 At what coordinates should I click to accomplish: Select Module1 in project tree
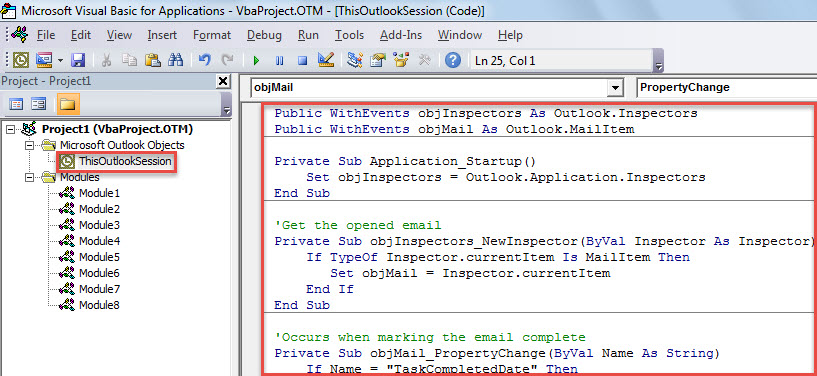99,193
